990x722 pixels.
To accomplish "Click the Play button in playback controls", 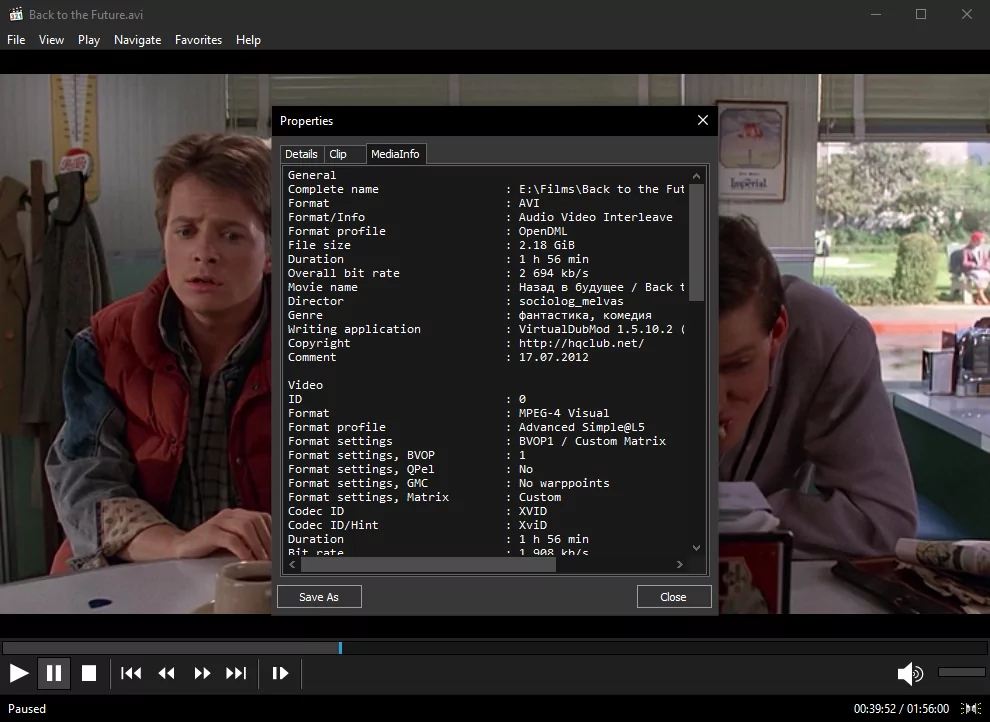I will [x=19, y=673].
